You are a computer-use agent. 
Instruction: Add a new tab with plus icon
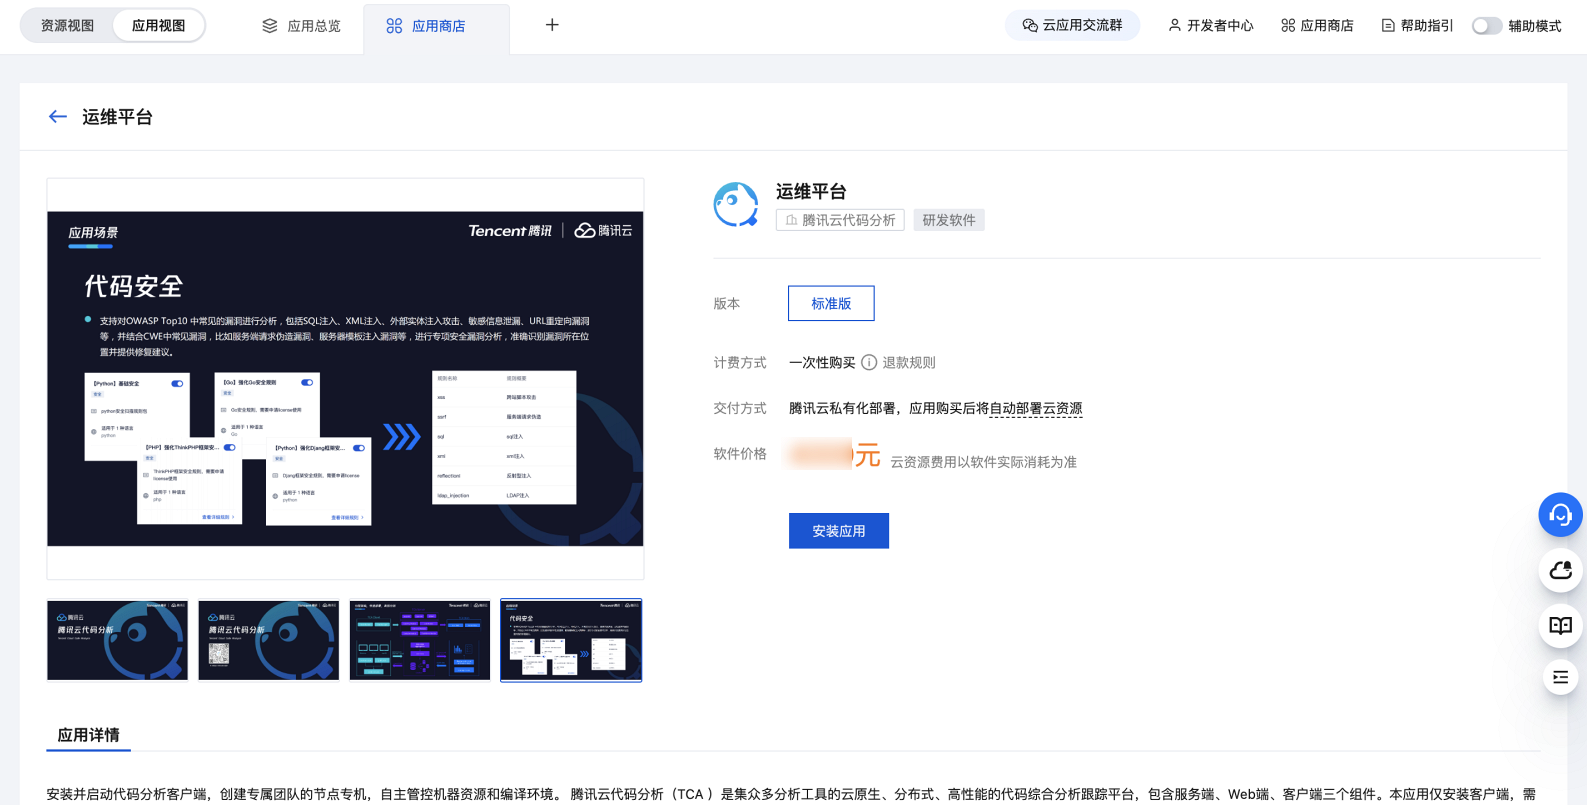pos(552,25)
